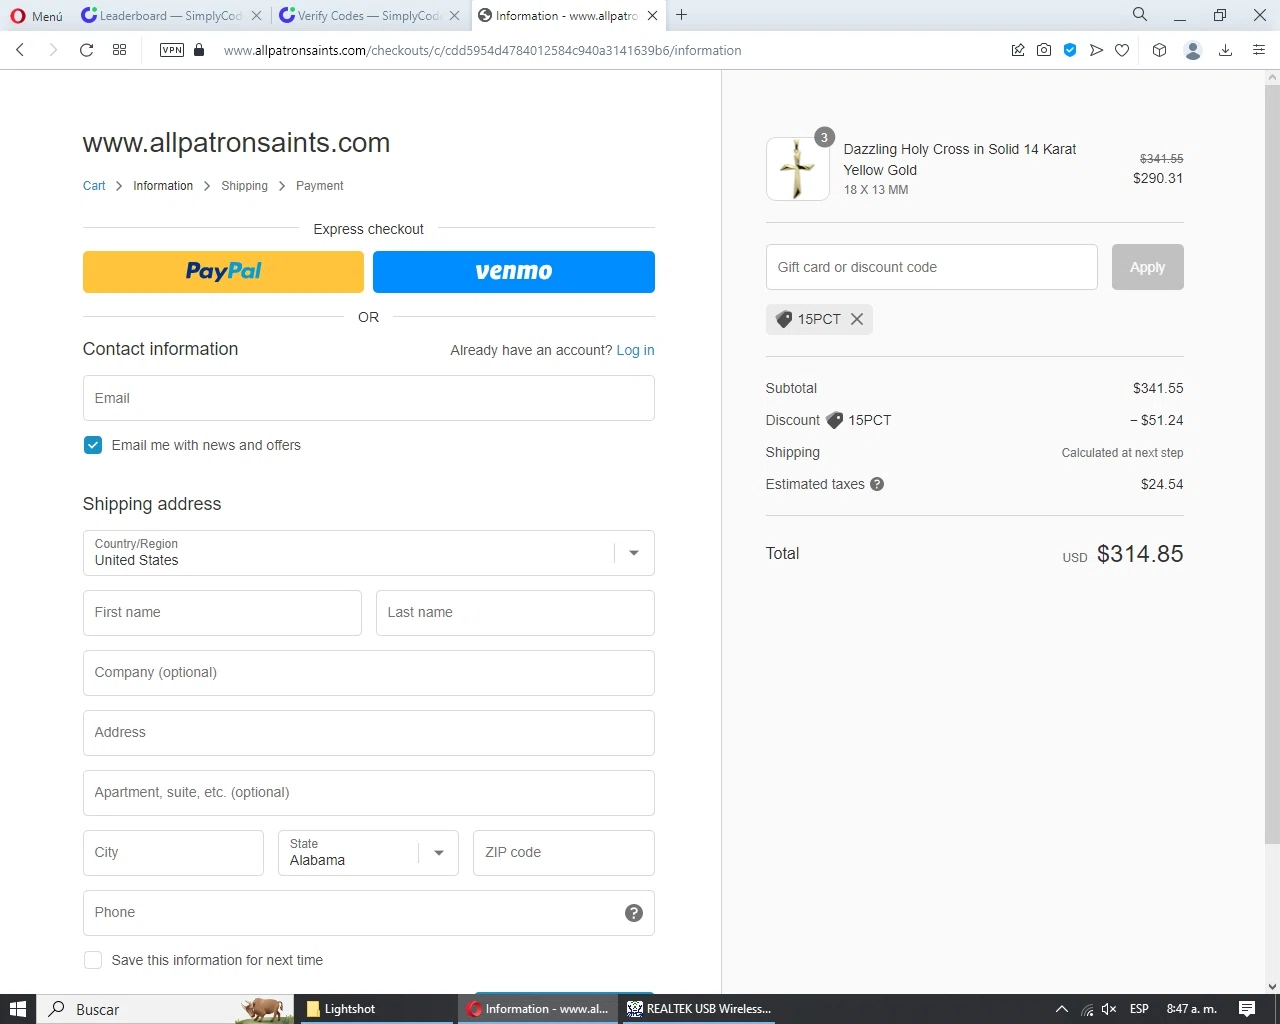Click the Last name field
This screenshot has height=1024, width=1280.
[x=515, y=613]
